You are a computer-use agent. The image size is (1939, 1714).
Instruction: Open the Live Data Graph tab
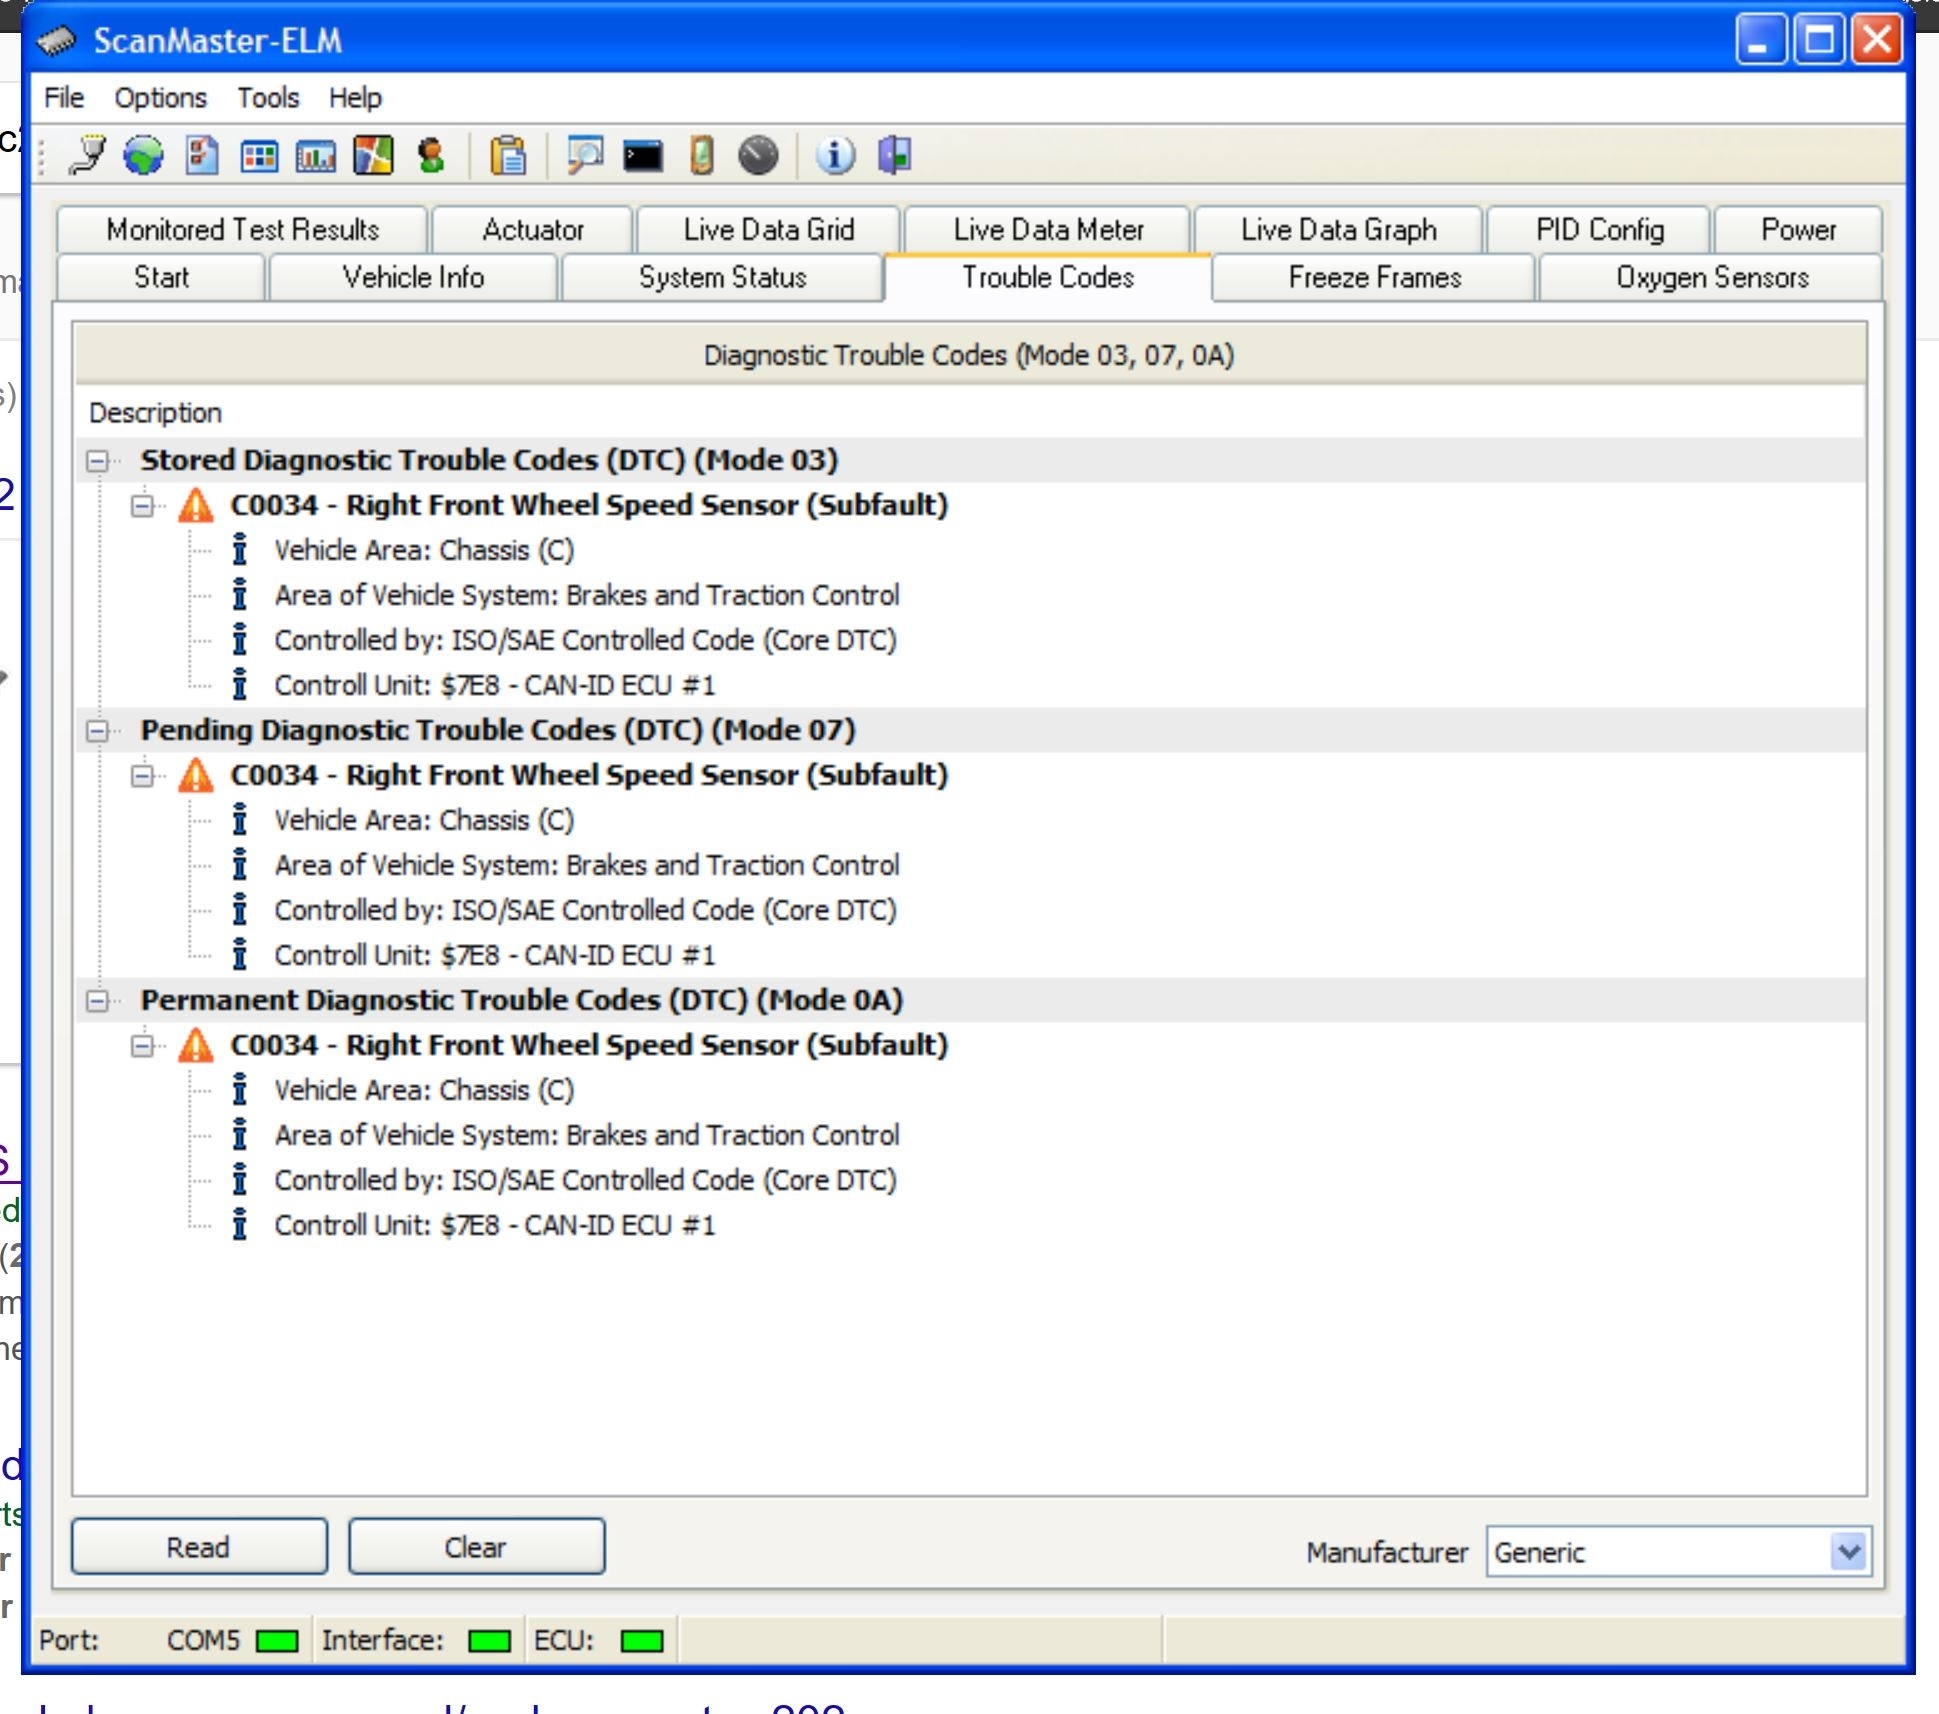click(x=1338, y=230)
